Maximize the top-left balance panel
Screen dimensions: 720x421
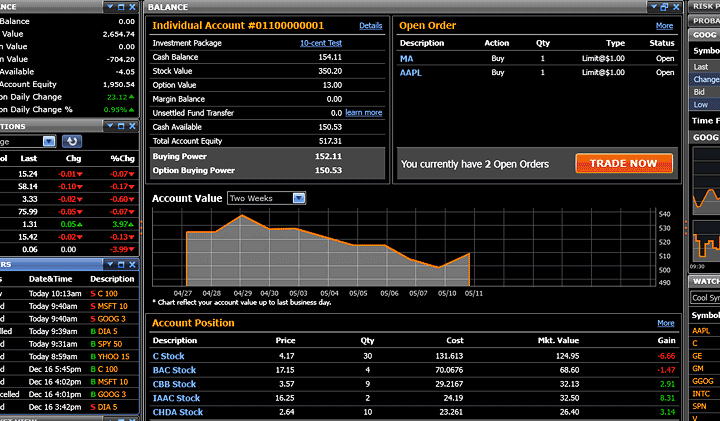click(121, 7)
